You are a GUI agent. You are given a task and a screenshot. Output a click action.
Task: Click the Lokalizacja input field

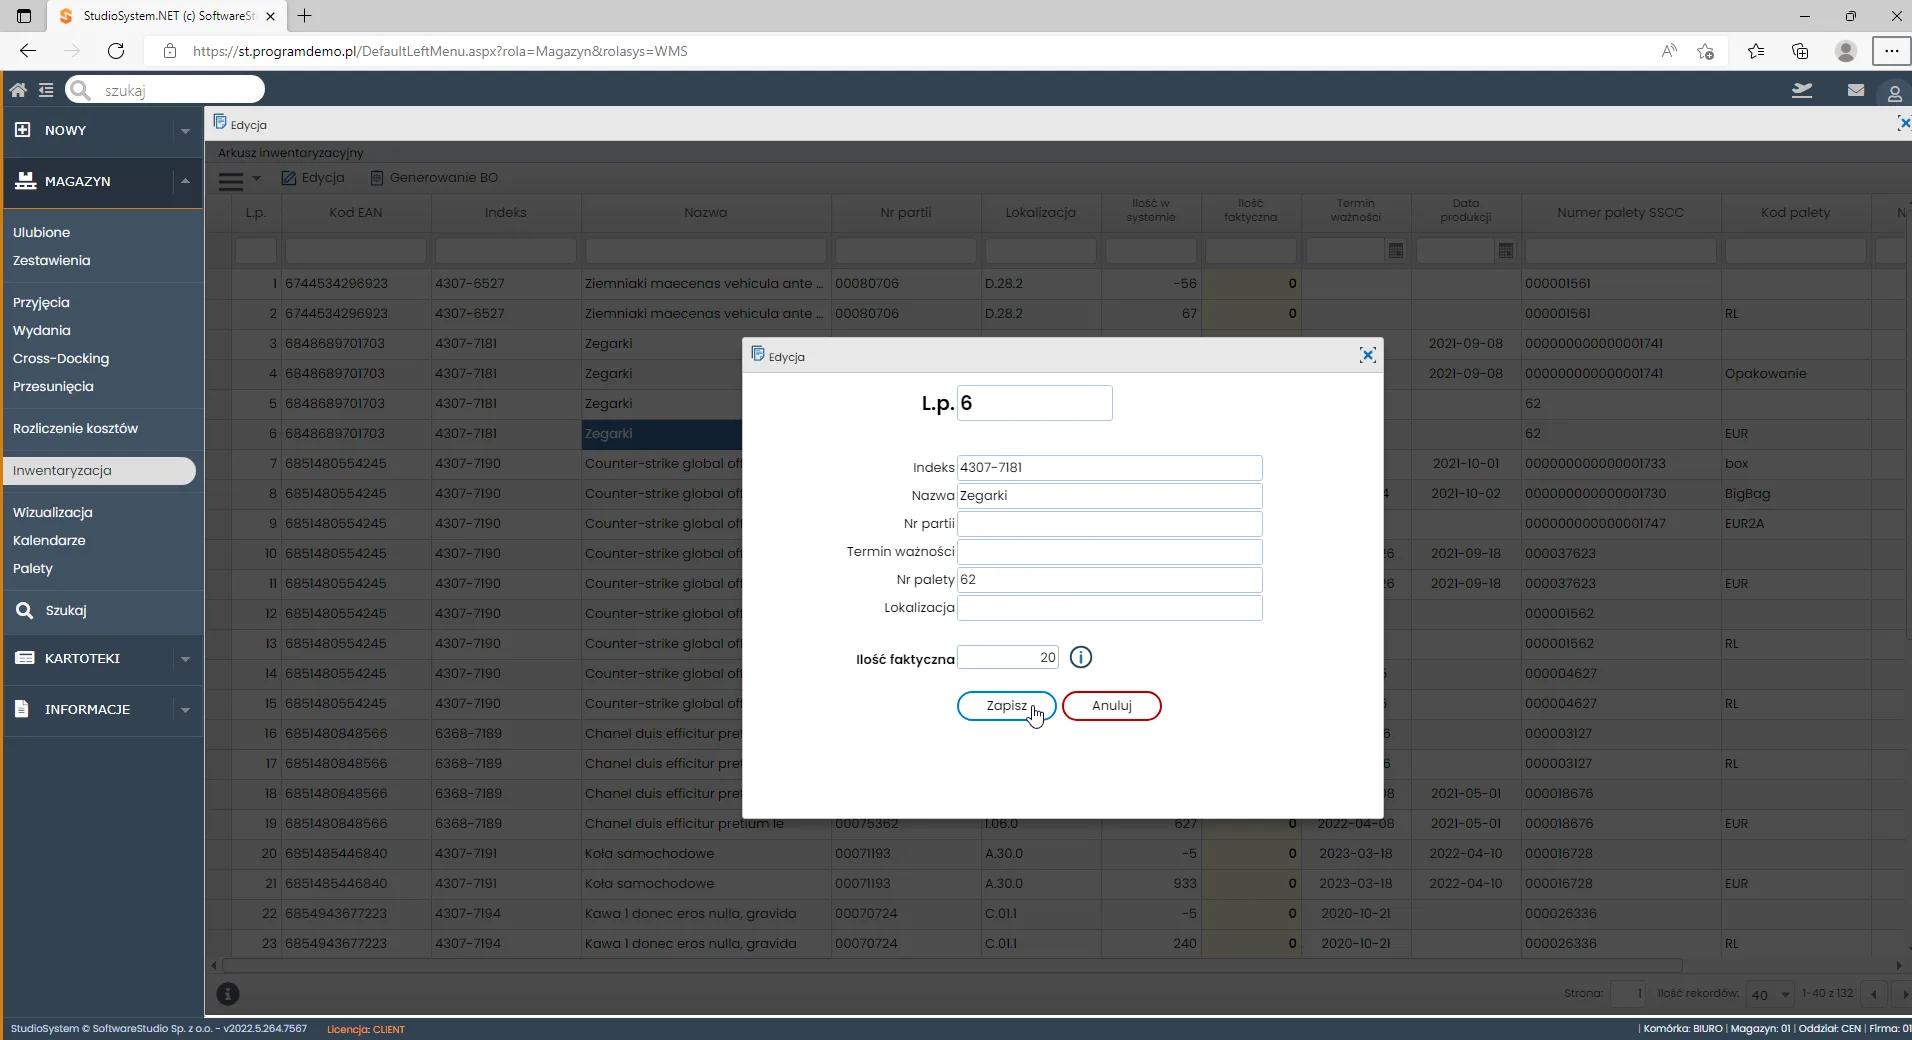click(1109, 608)
